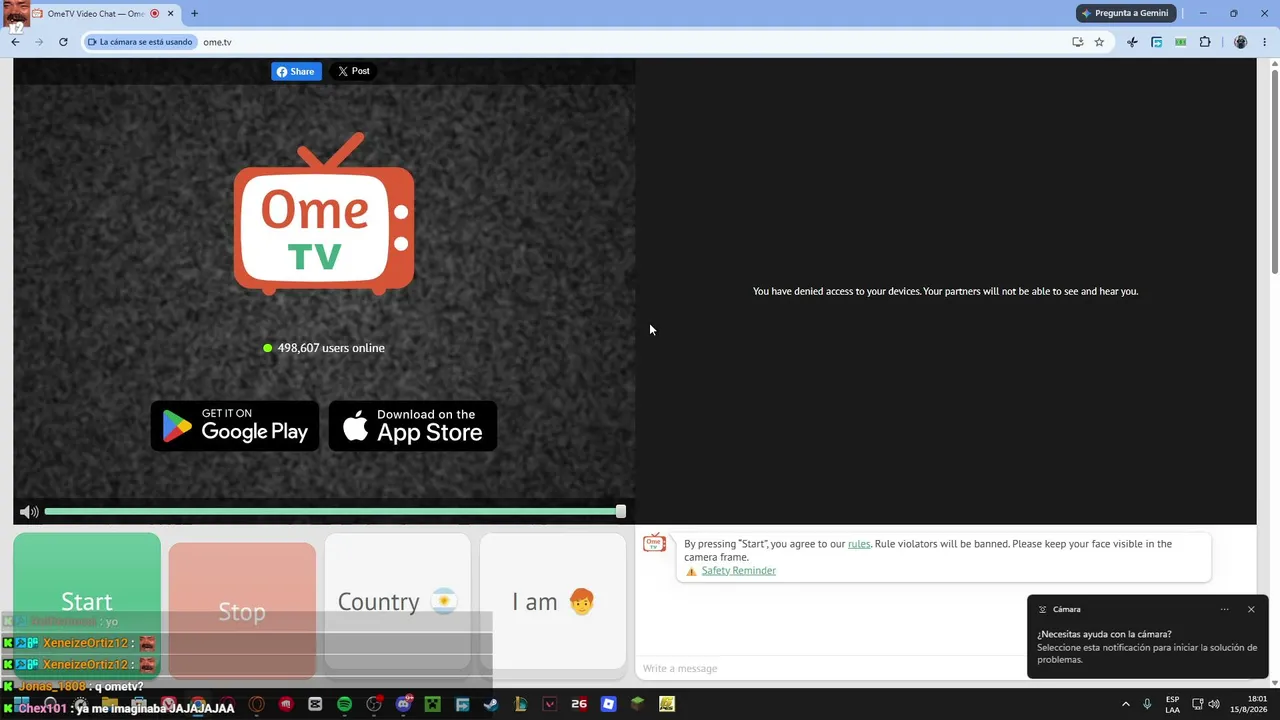
Task: Click the microphone icon in system tray
Action: tap(1147, 704)
